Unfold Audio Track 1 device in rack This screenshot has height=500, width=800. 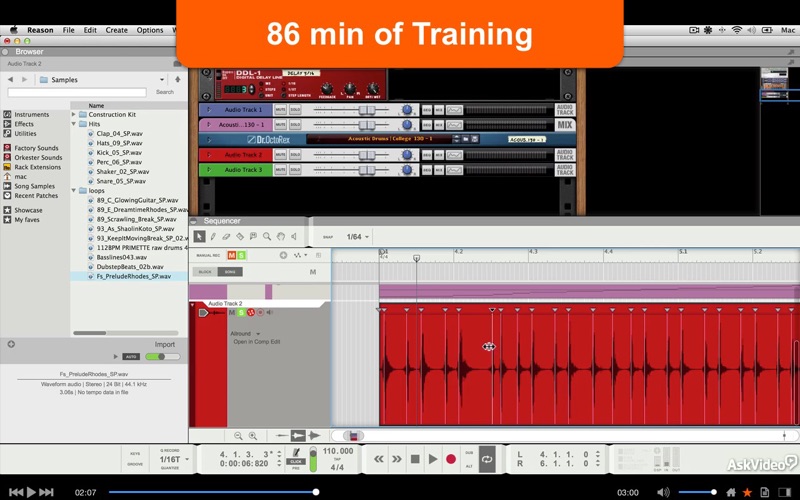[208, 110]
